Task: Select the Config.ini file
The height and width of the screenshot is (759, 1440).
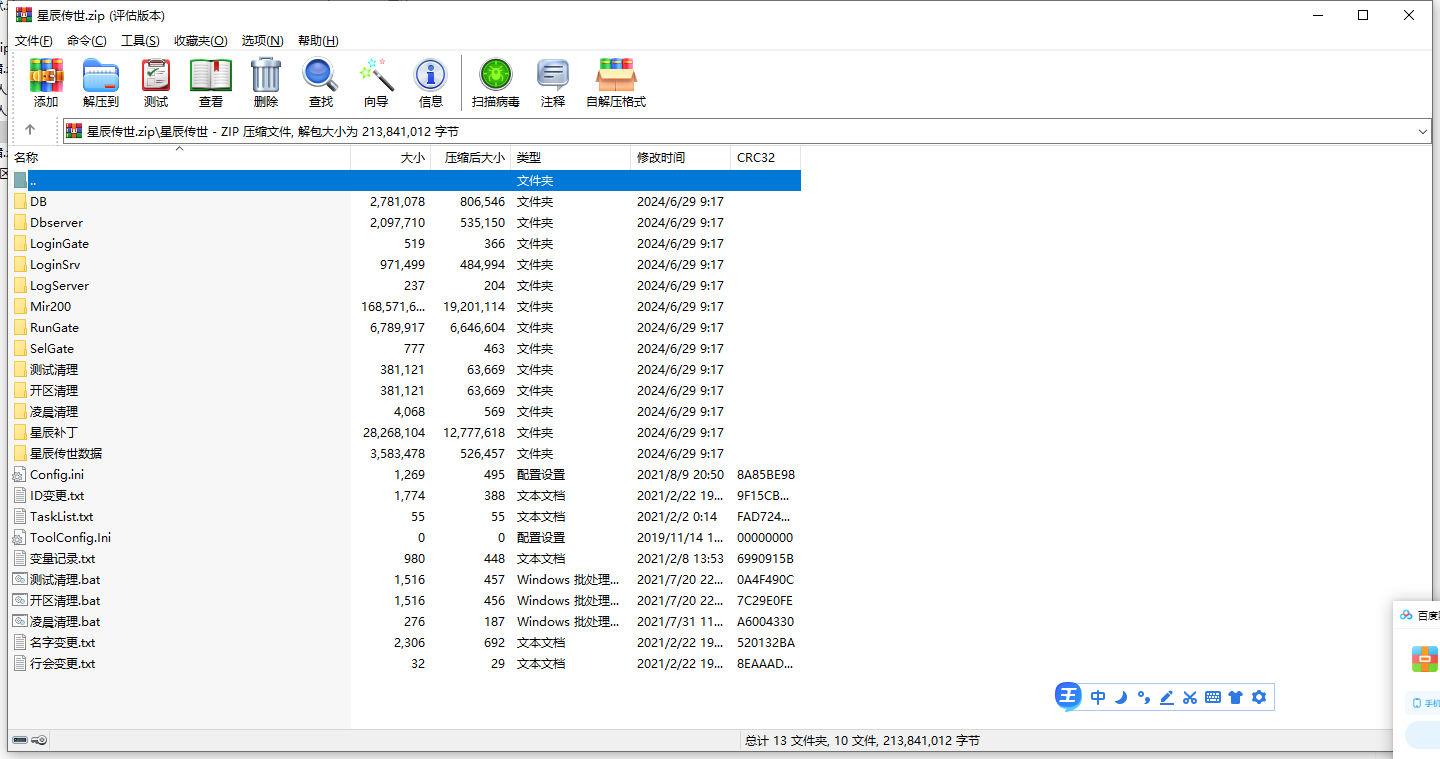Action: pos(57,475)
